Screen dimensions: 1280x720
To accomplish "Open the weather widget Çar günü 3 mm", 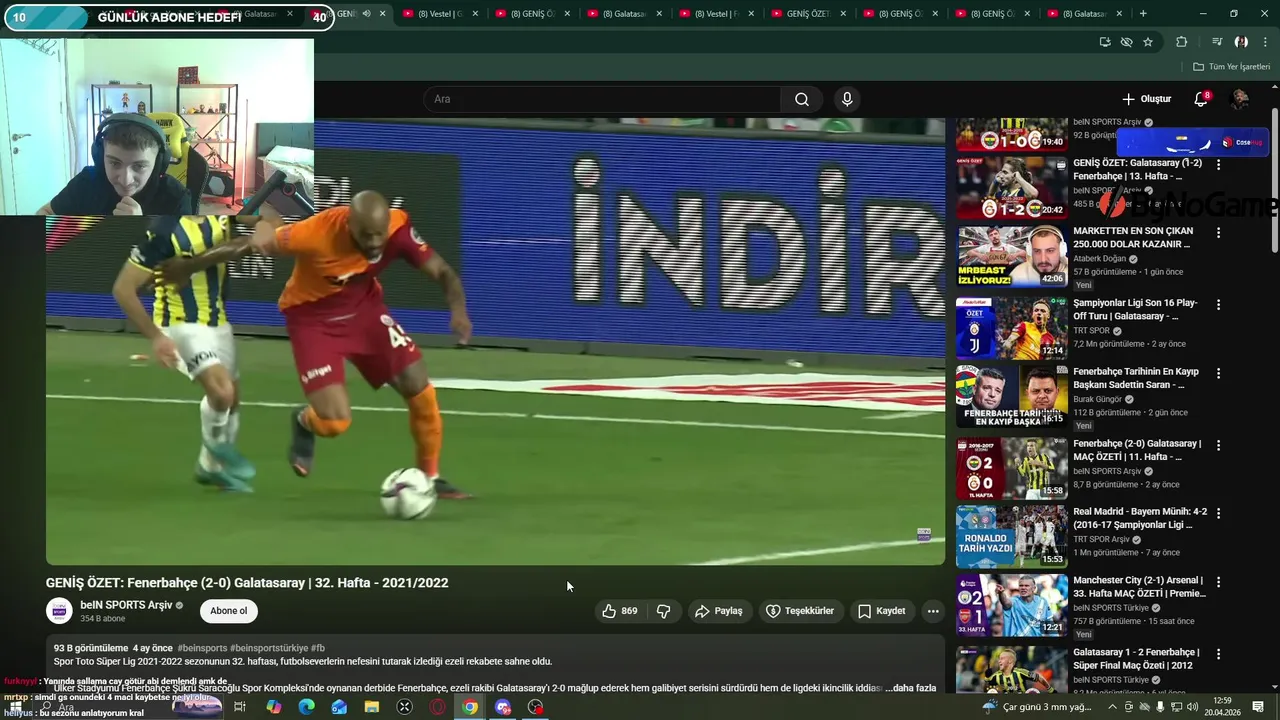I will [x=1037, y=707].
